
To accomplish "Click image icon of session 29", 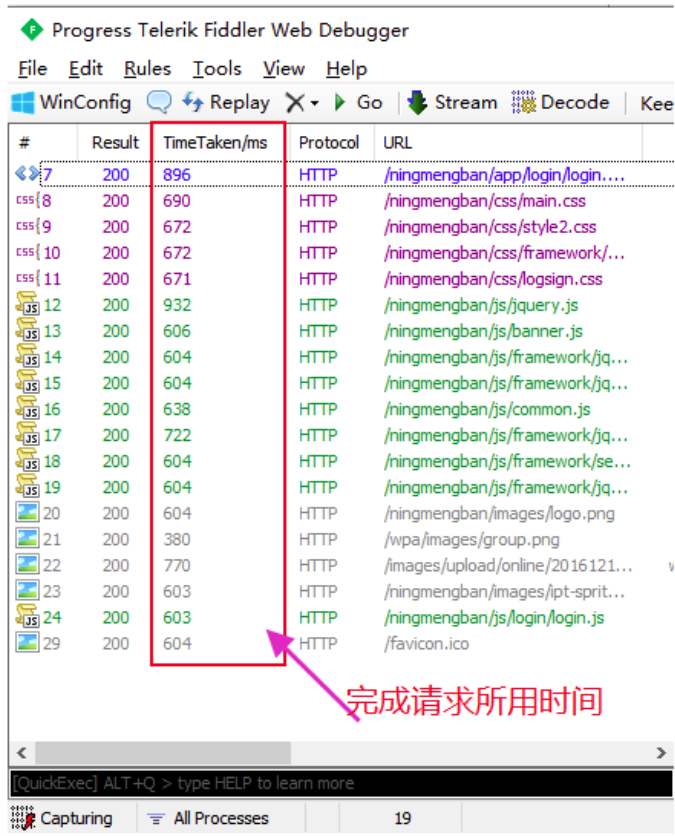I will pos(27,643).
